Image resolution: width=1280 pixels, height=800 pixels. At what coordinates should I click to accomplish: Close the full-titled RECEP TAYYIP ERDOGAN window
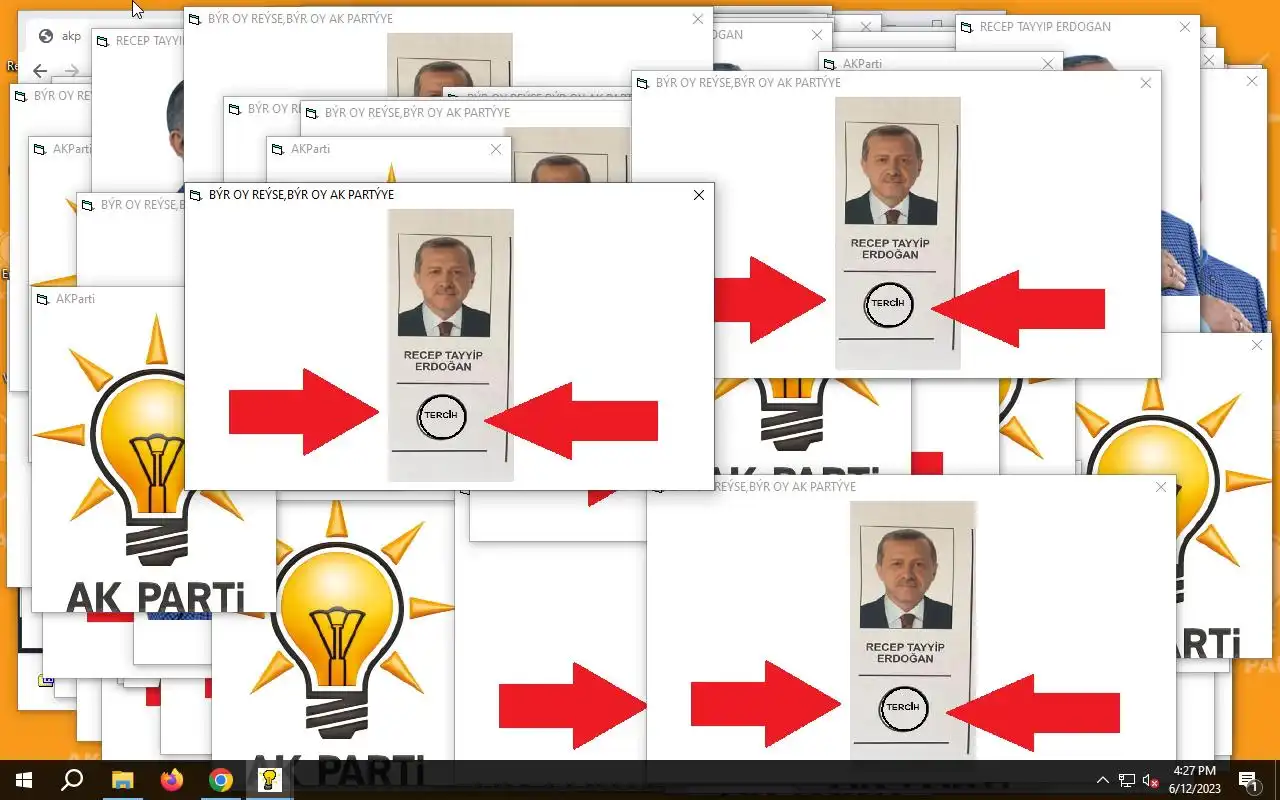pyautogui.click(x=1185, y=27)
